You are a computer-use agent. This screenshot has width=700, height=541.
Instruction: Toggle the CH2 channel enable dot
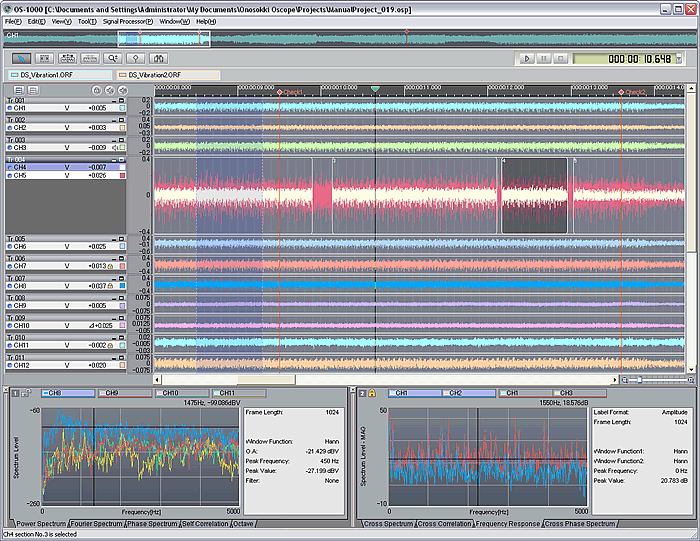pyautogui.click(x=9, y=128)
